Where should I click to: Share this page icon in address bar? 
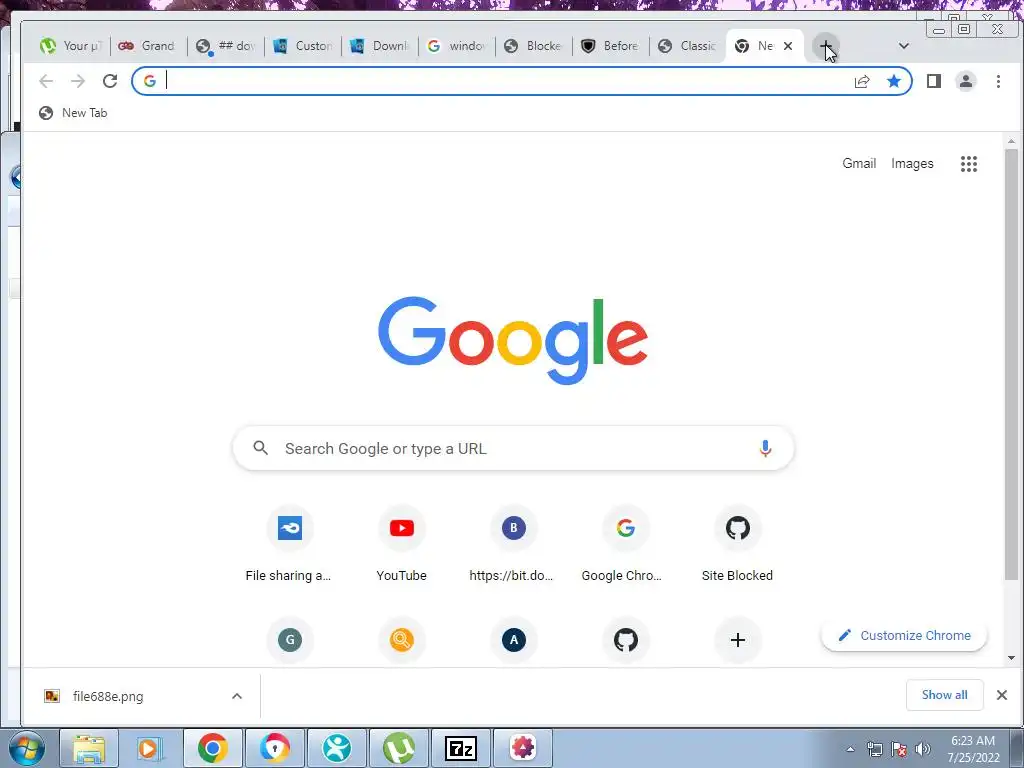pos(862,81)
